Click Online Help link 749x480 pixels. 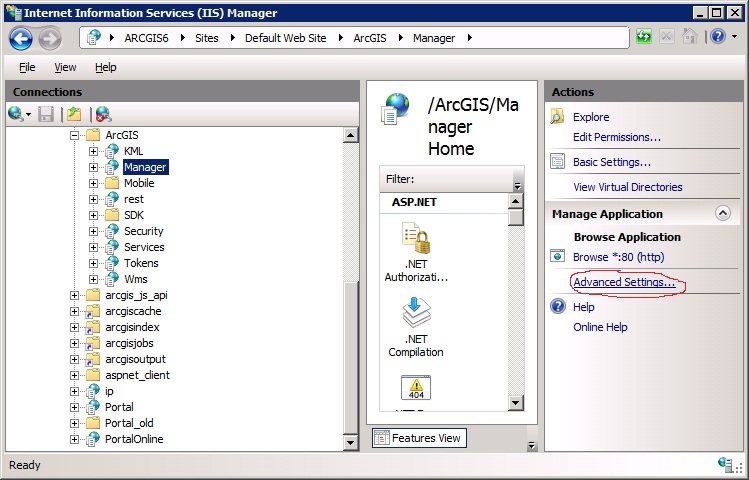(x=600, y=327)
